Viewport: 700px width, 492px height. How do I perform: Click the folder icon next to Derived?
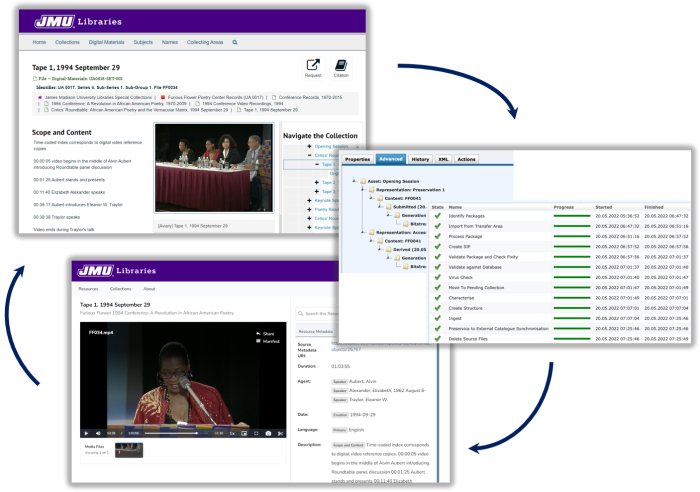[389, 249]
